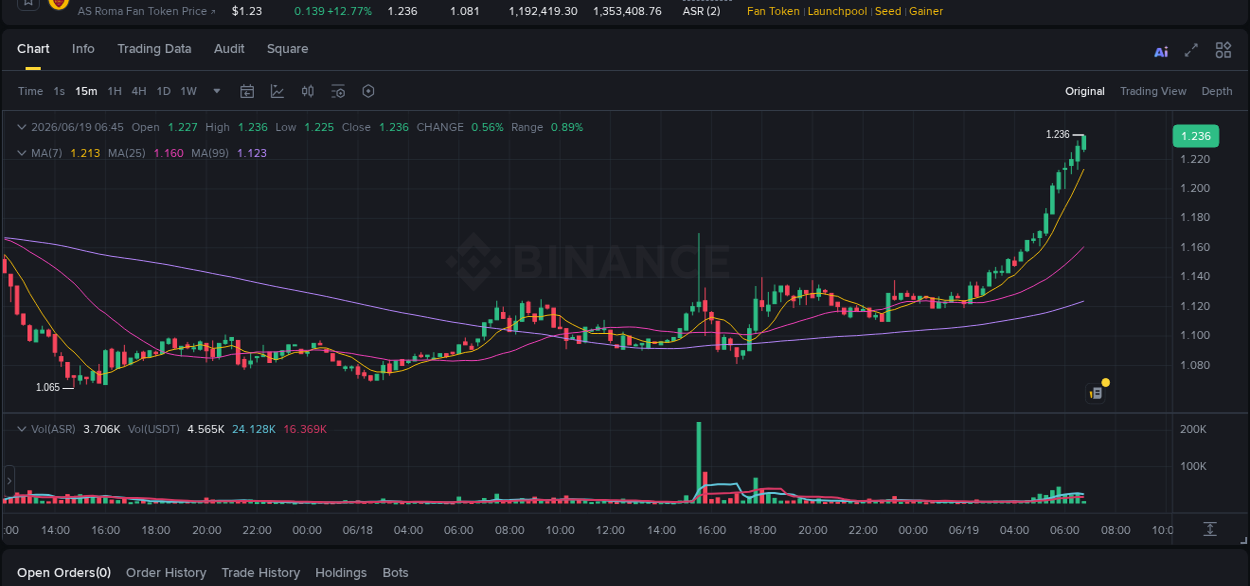Click the Range value 0.89%
Viewport: 1250px width, 586px height.
(x=566, y=127)
